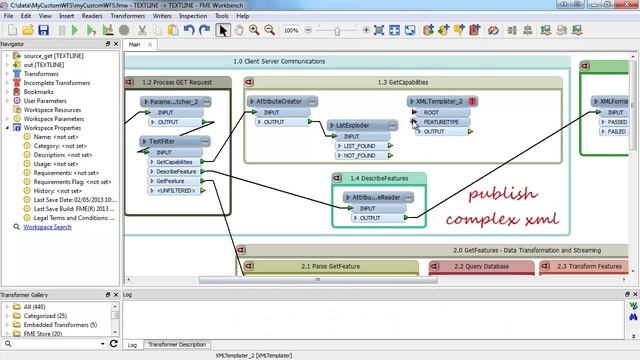
Task: Paste using the clipboard icon
Action: point(173,30)
